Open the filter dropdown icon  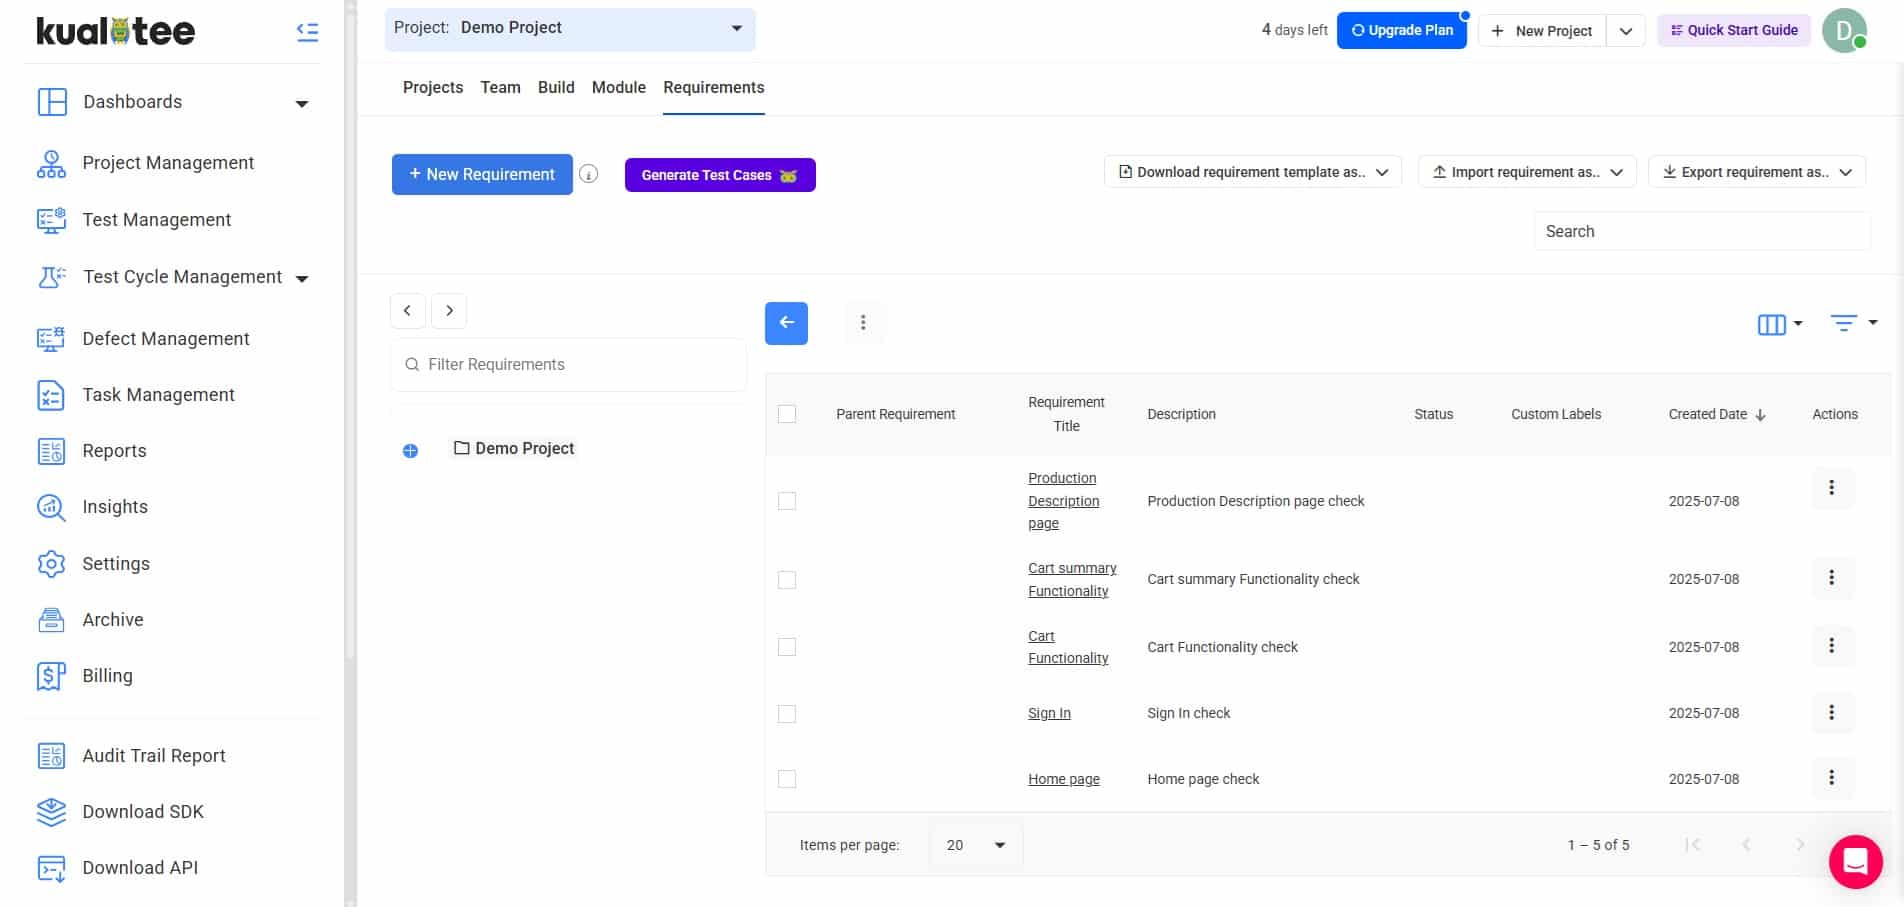point(1854,323)
